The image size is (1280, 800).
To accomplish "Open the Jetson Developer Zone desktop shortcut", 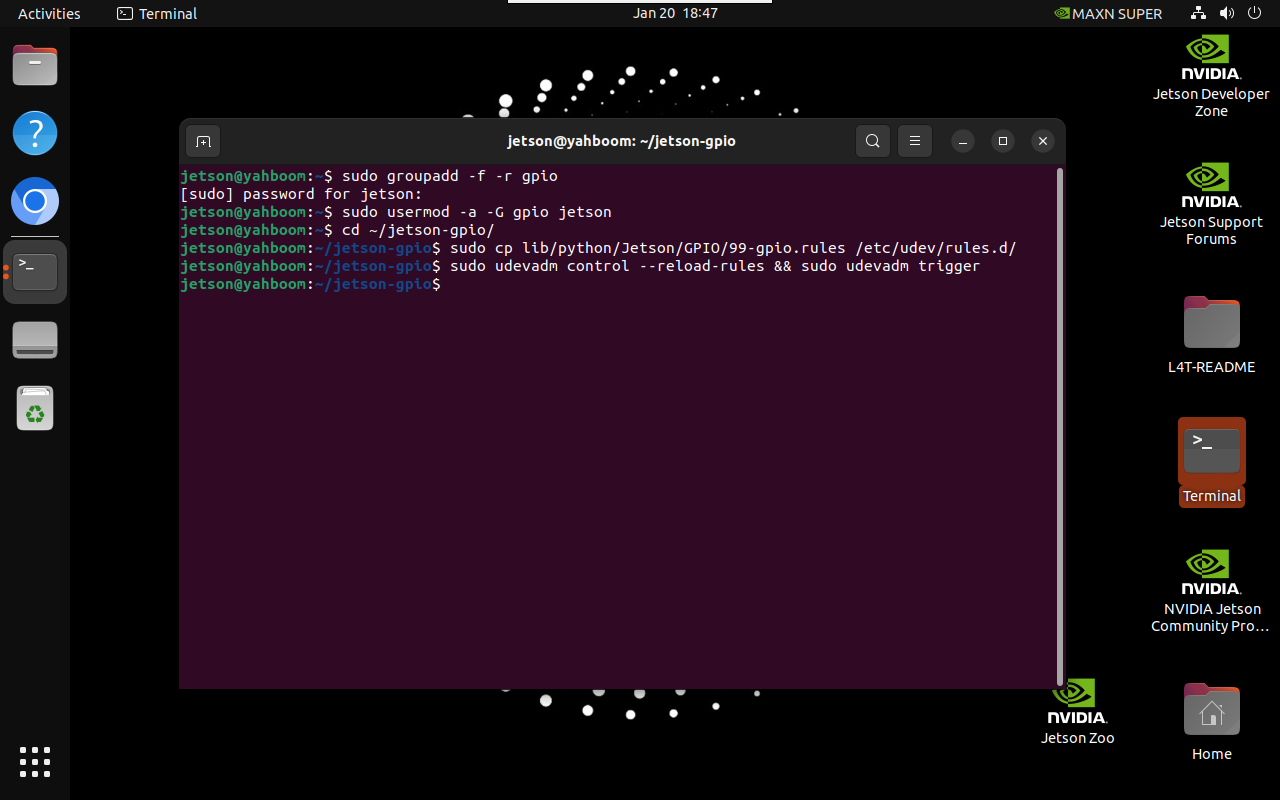I will (1211, 76).
